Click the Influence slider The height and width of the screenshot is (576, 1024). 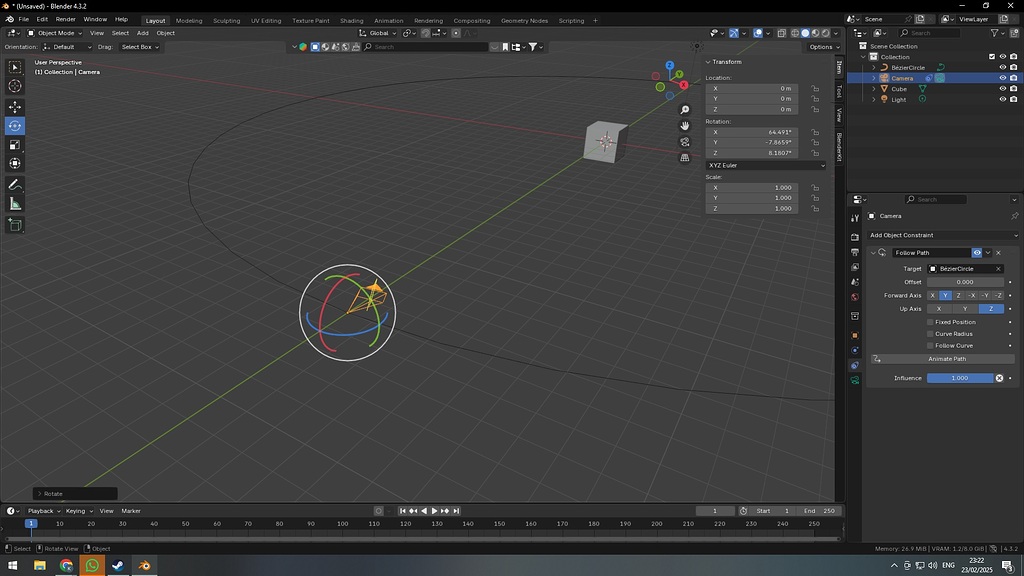960,378
